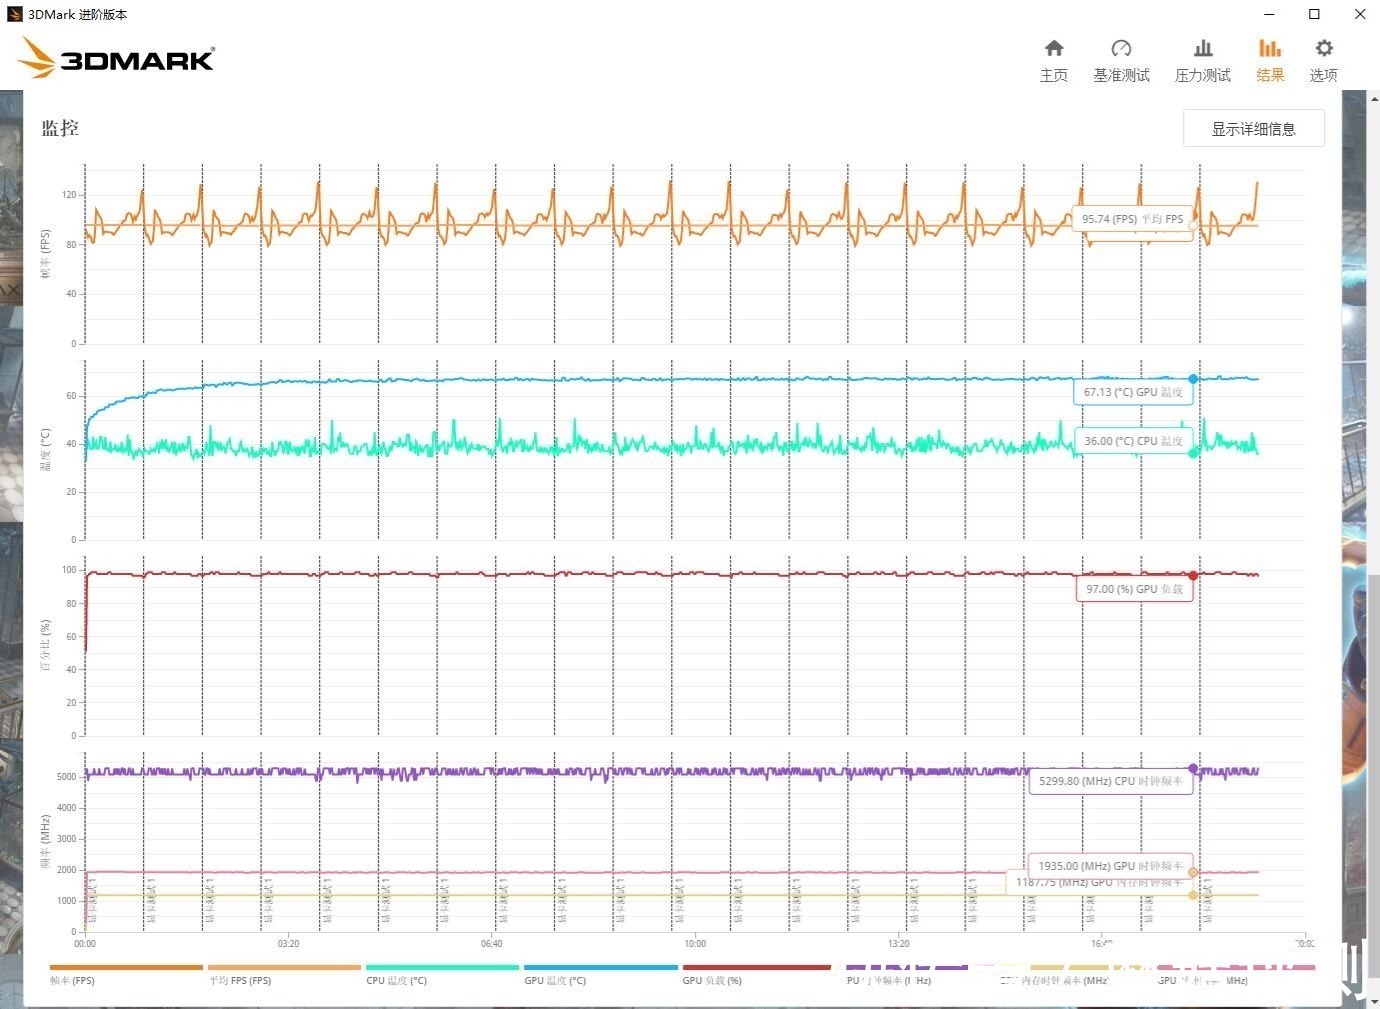Toggle the 帧率 (FPS) legend series
1380x1009 pixels.
tap(126, 974)
